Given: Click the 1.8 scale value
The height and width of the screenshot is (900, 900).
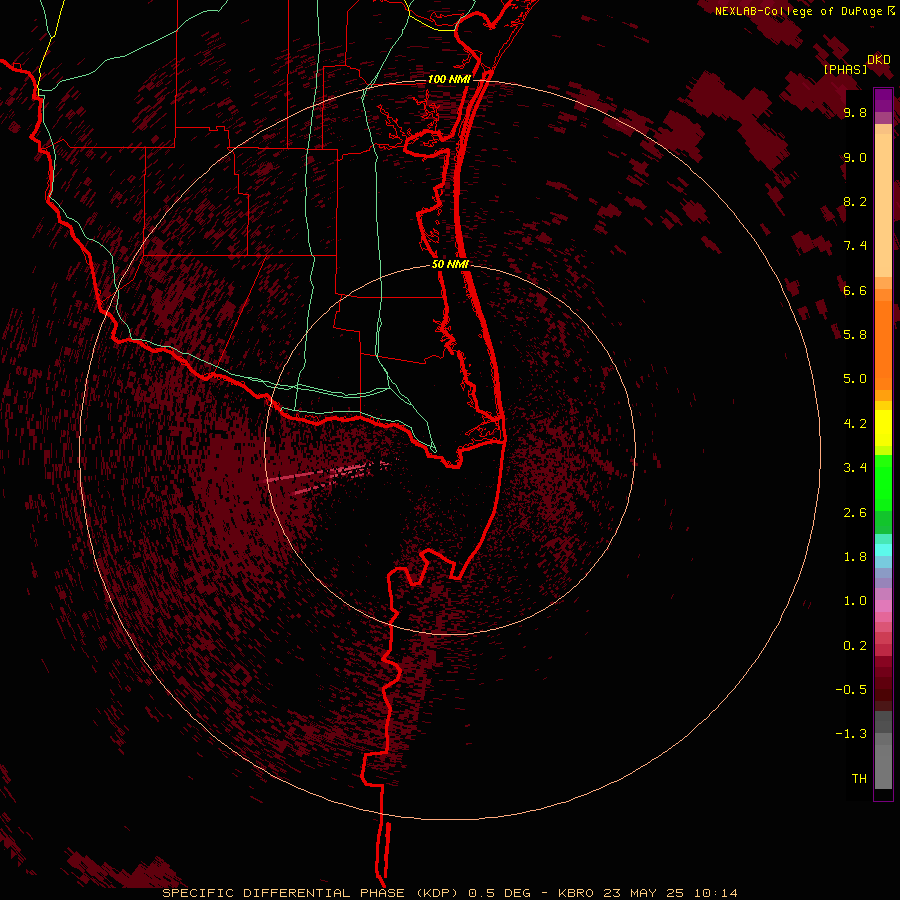Looking at the screenshot, I should tap(855, 557).
